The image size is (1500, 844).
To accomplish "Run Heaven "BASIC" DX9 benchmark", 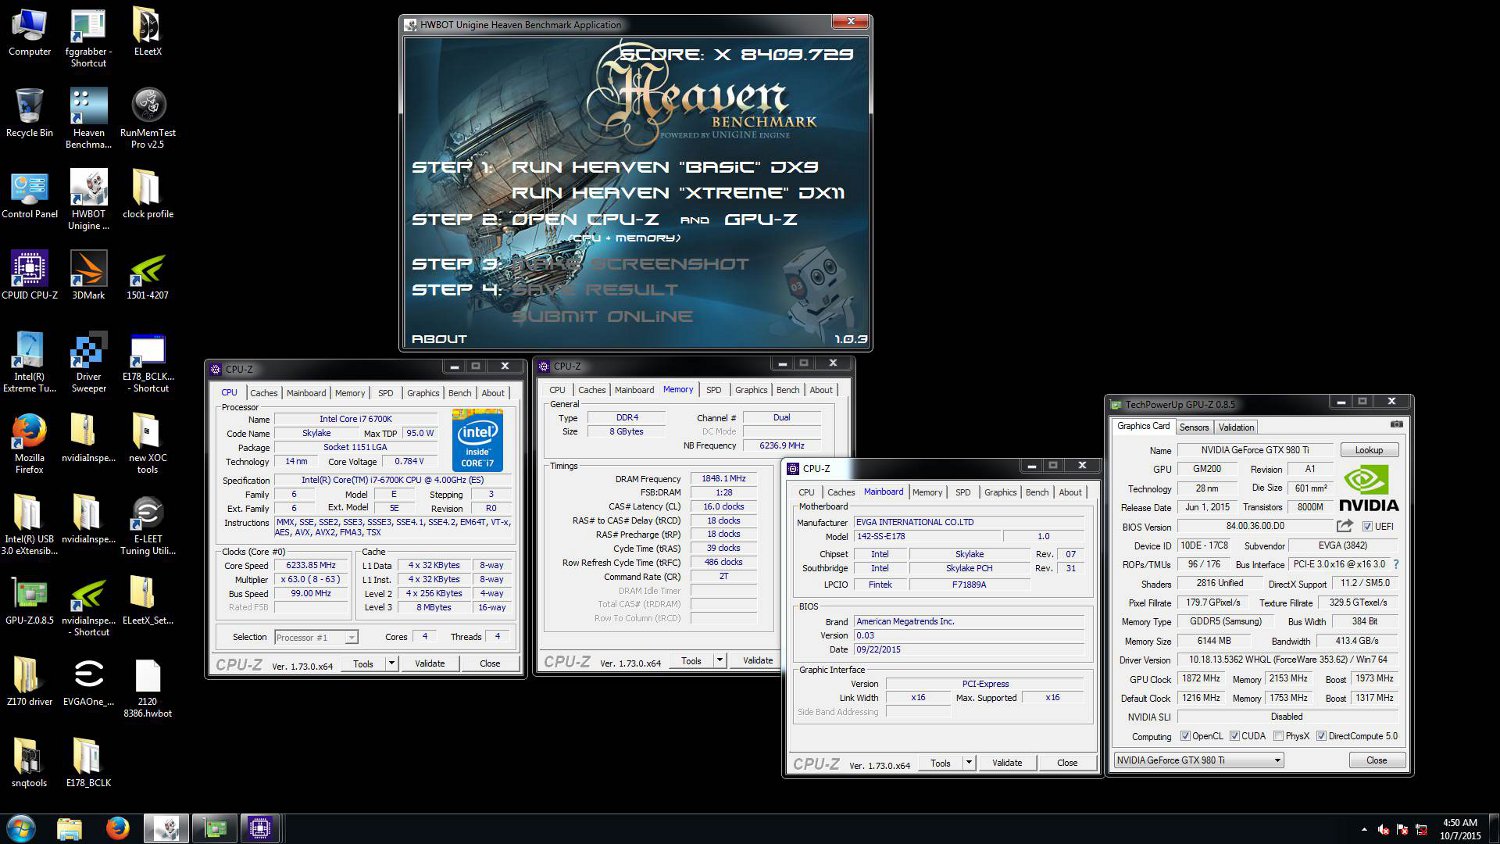I will pos(665,167).
